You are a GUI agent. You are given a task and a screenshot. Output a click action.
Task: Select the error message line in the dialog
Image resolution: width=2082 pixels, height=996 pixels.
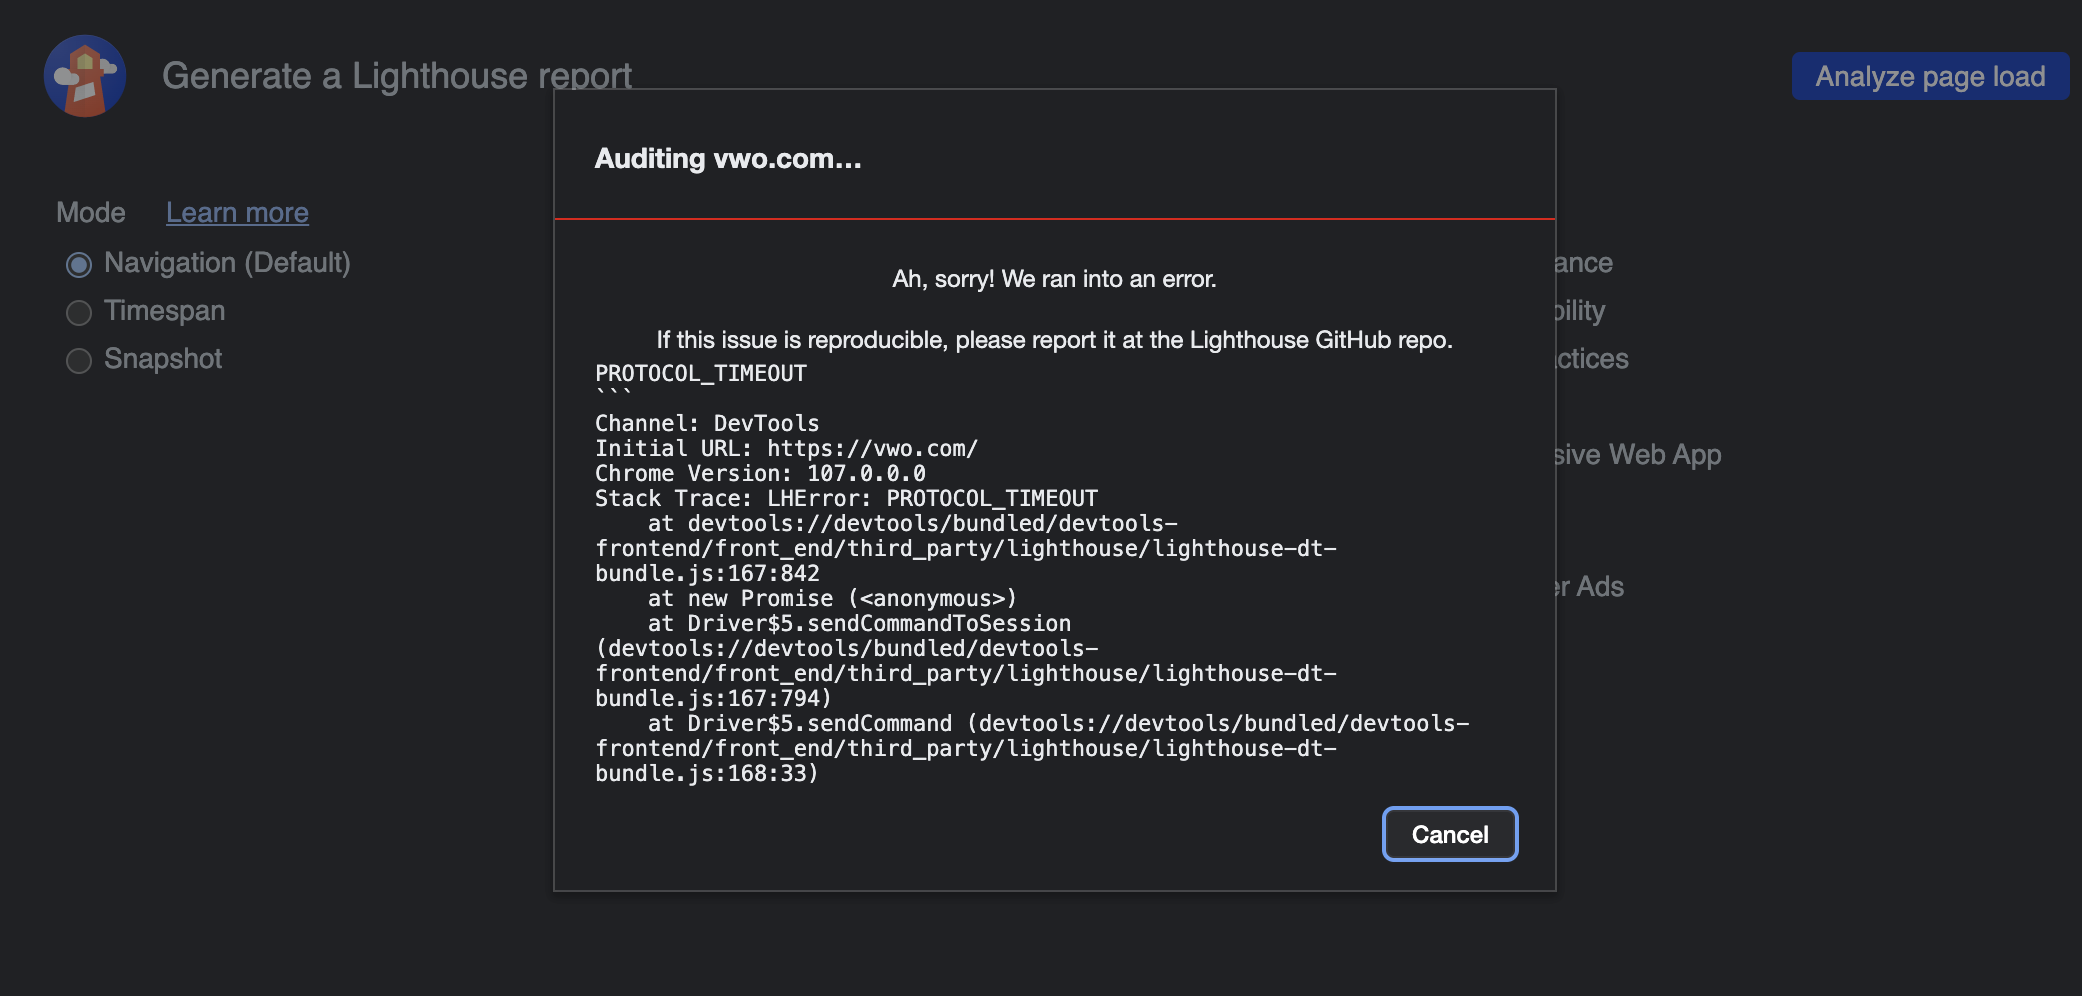[x=1055, y=279]
